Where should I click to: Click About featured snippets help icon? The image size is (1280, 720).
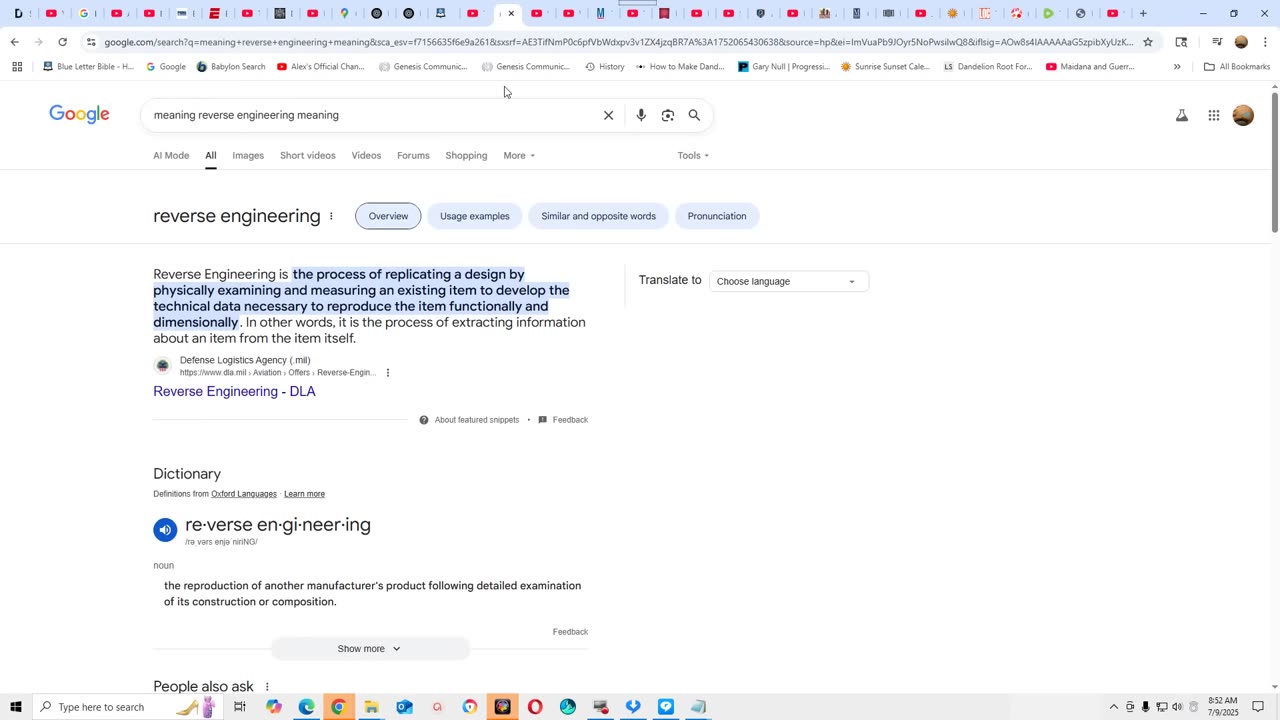[424, 420]
